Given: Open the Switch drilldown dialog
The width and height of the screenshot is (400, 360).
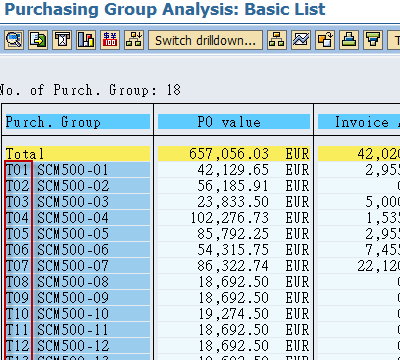Looking at the screenshot, I should [x=205, y=40].
